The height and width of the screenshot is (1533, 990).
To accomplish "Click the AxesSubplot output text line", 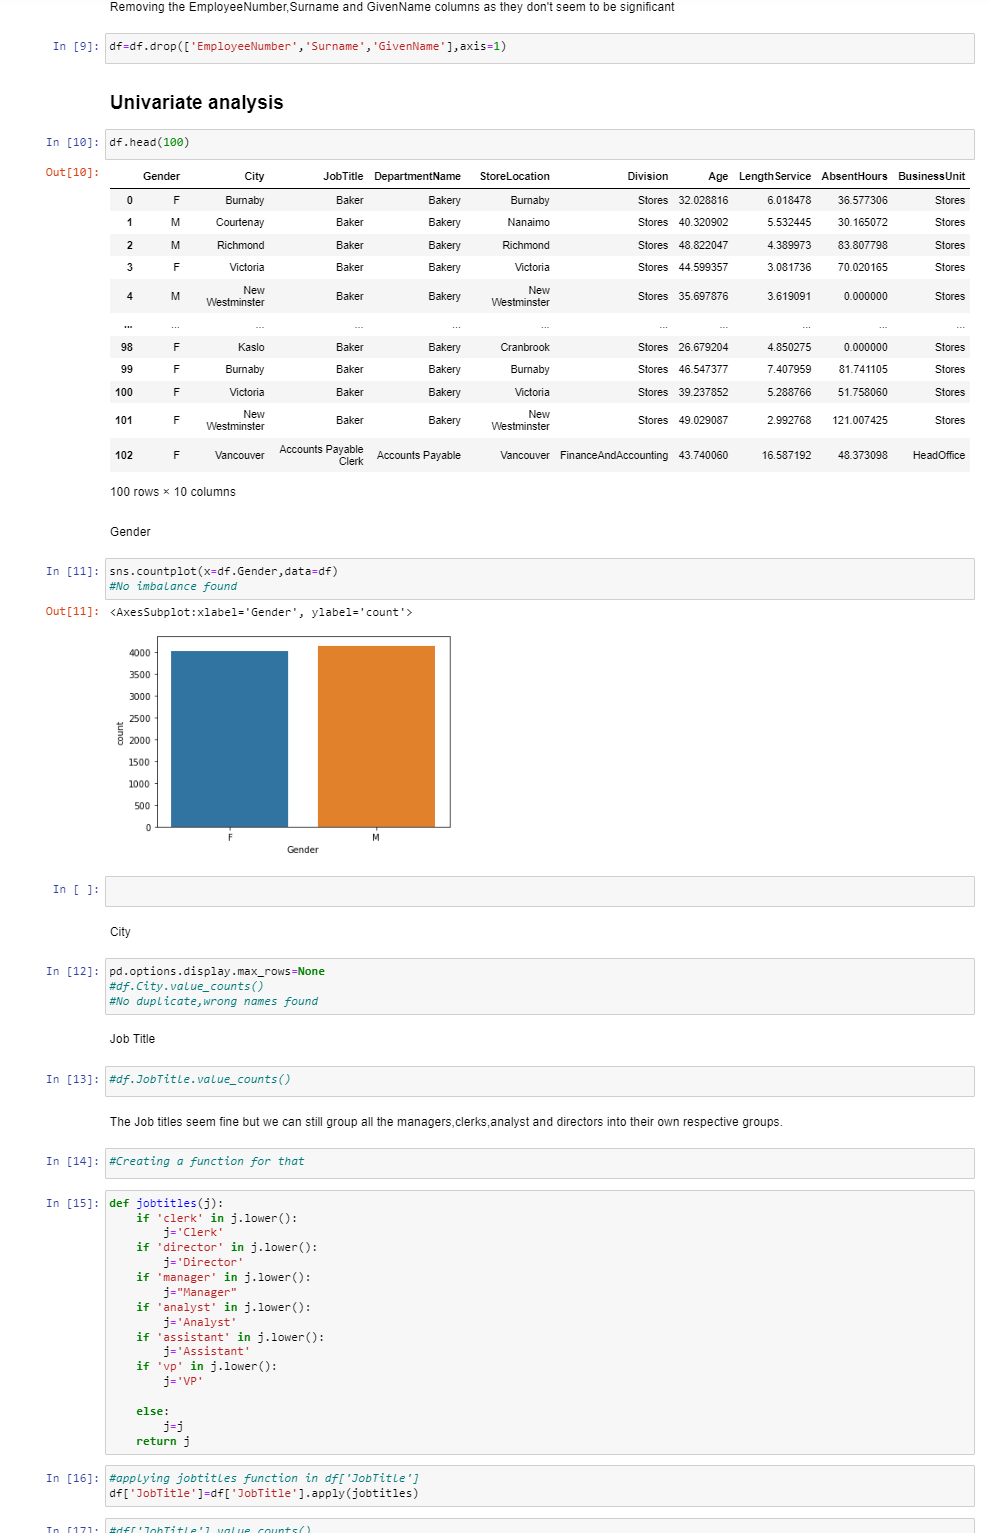I will (262, 611).
